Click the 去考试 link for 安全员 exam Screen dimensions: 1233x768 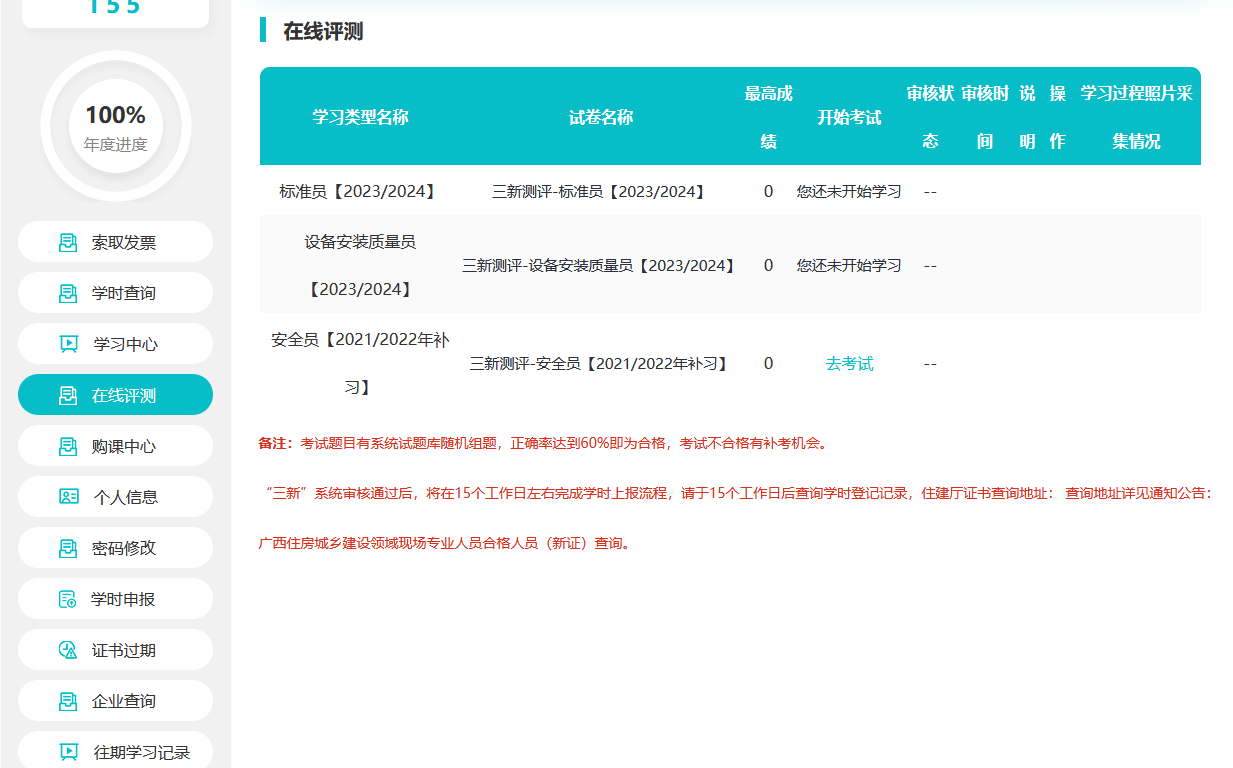coord(849,364)
